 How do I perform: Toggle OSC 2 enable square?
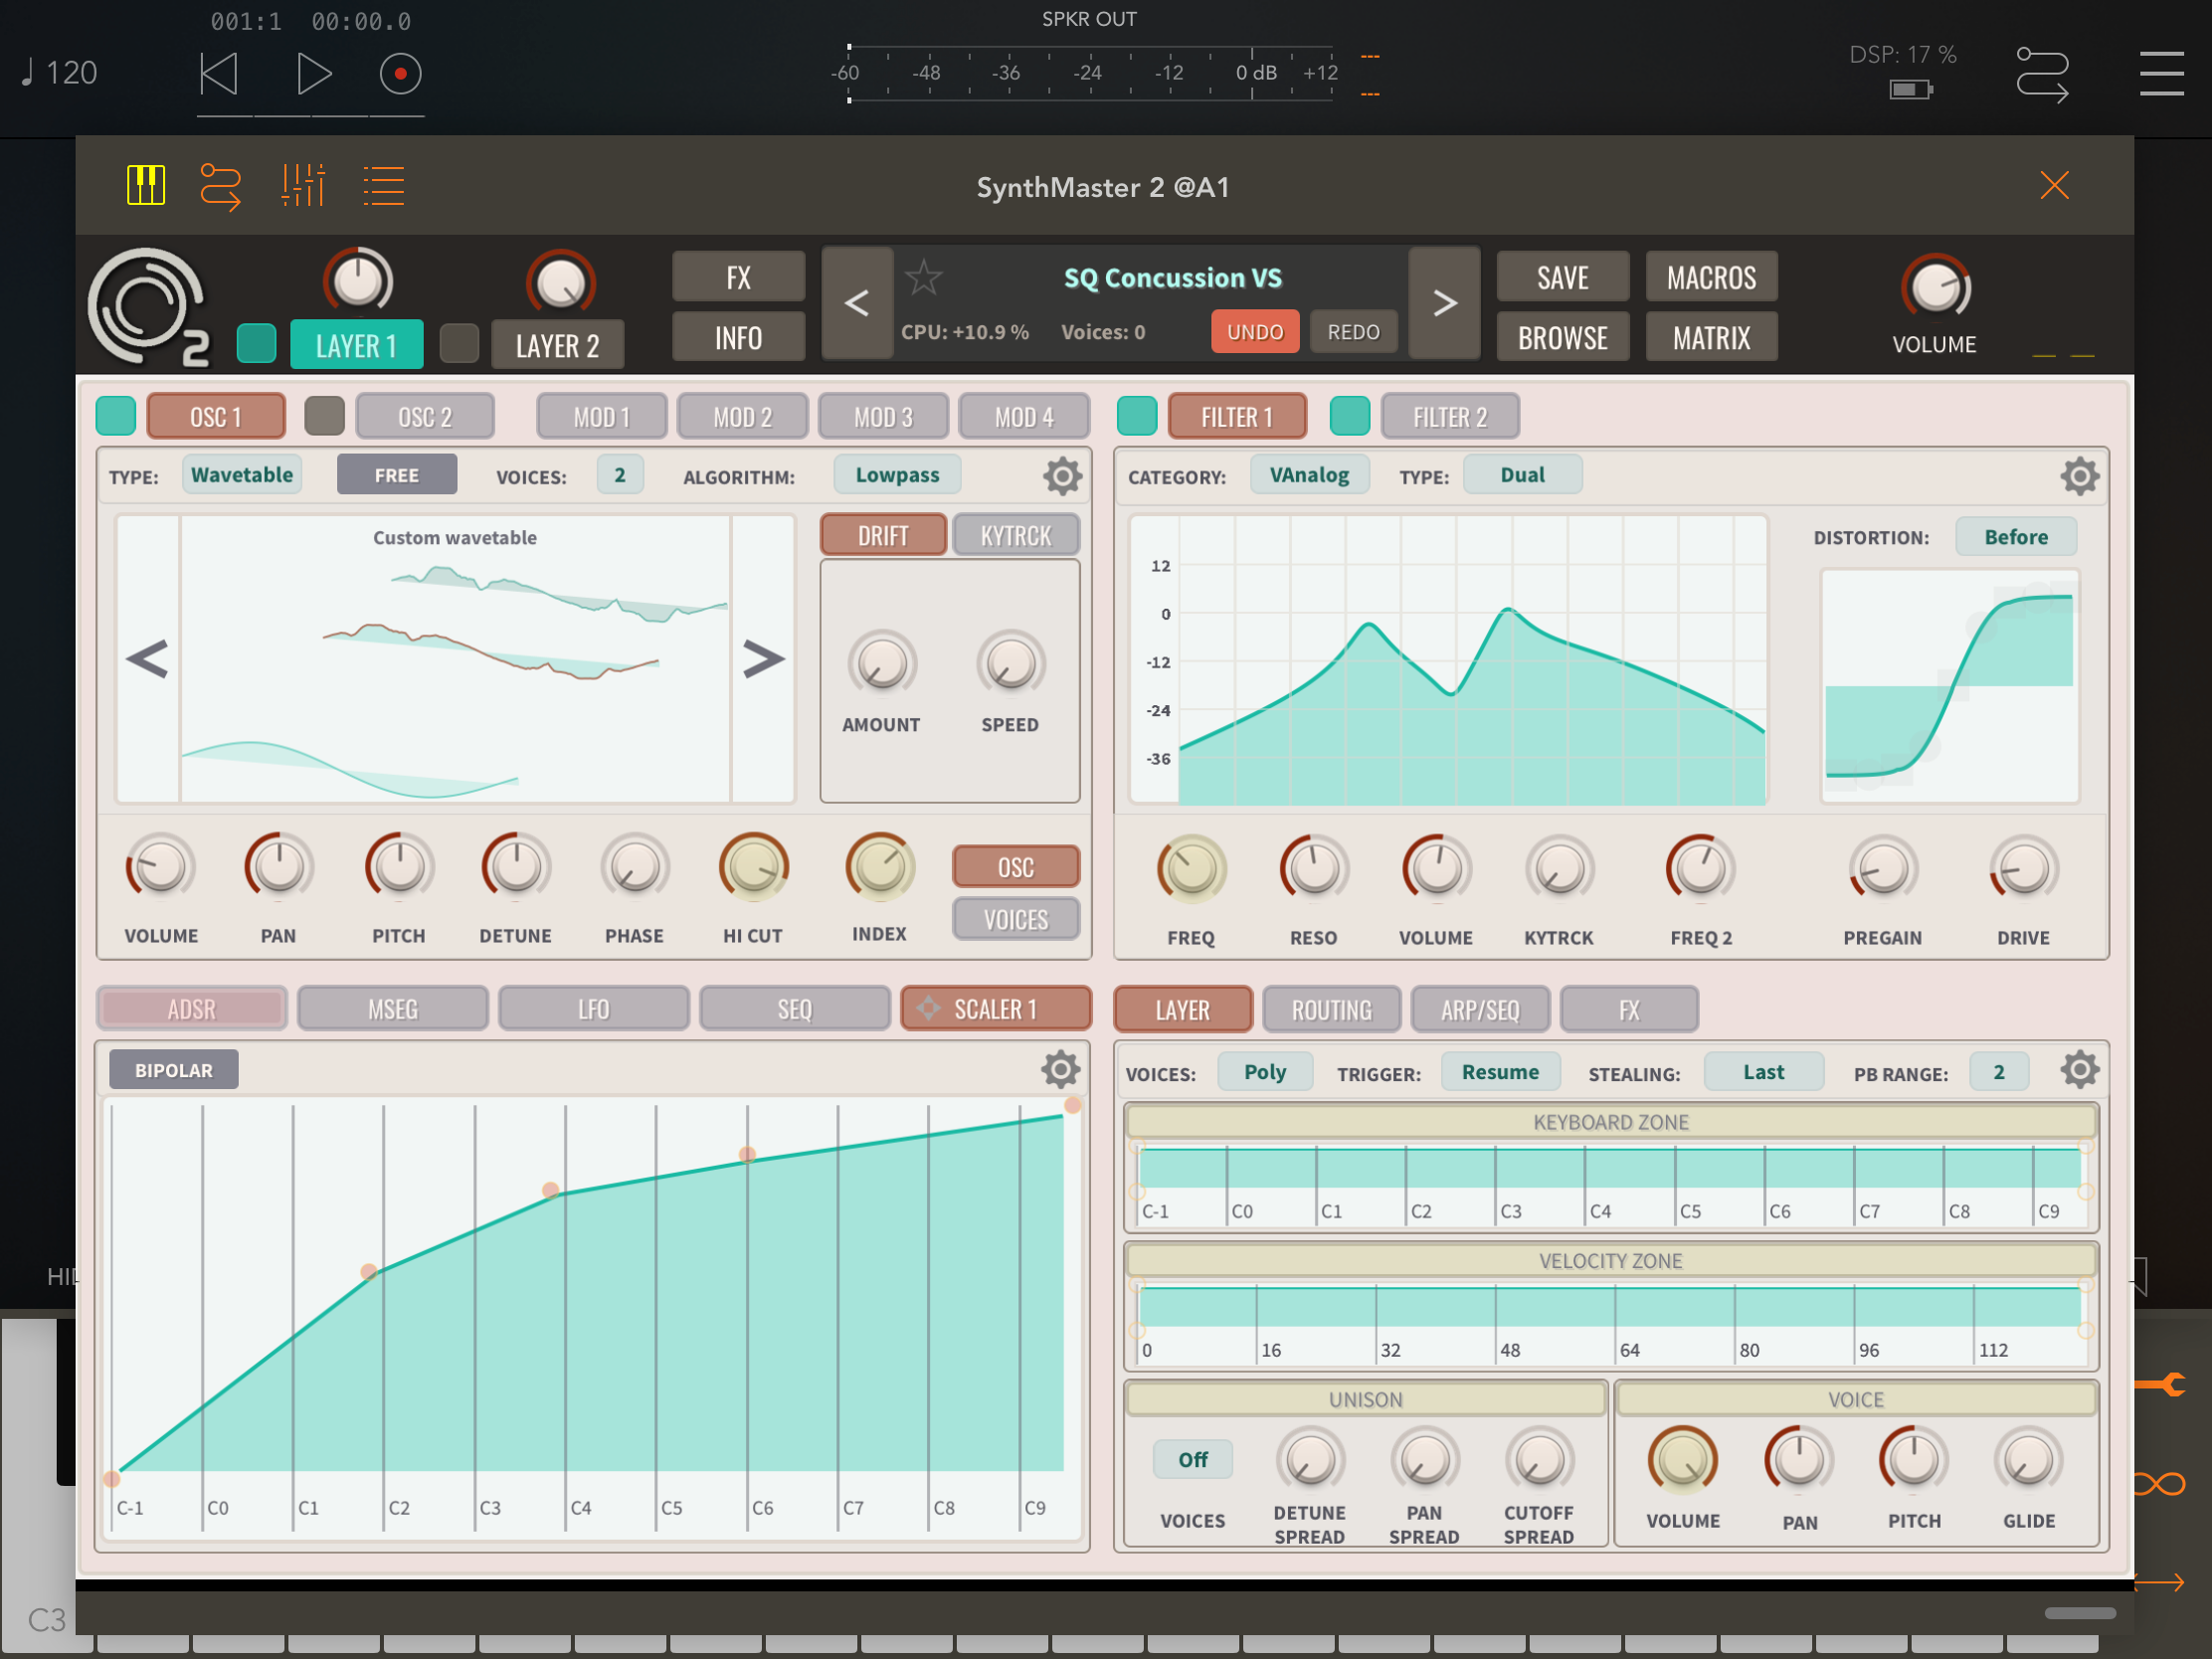[x=324, y=416]
